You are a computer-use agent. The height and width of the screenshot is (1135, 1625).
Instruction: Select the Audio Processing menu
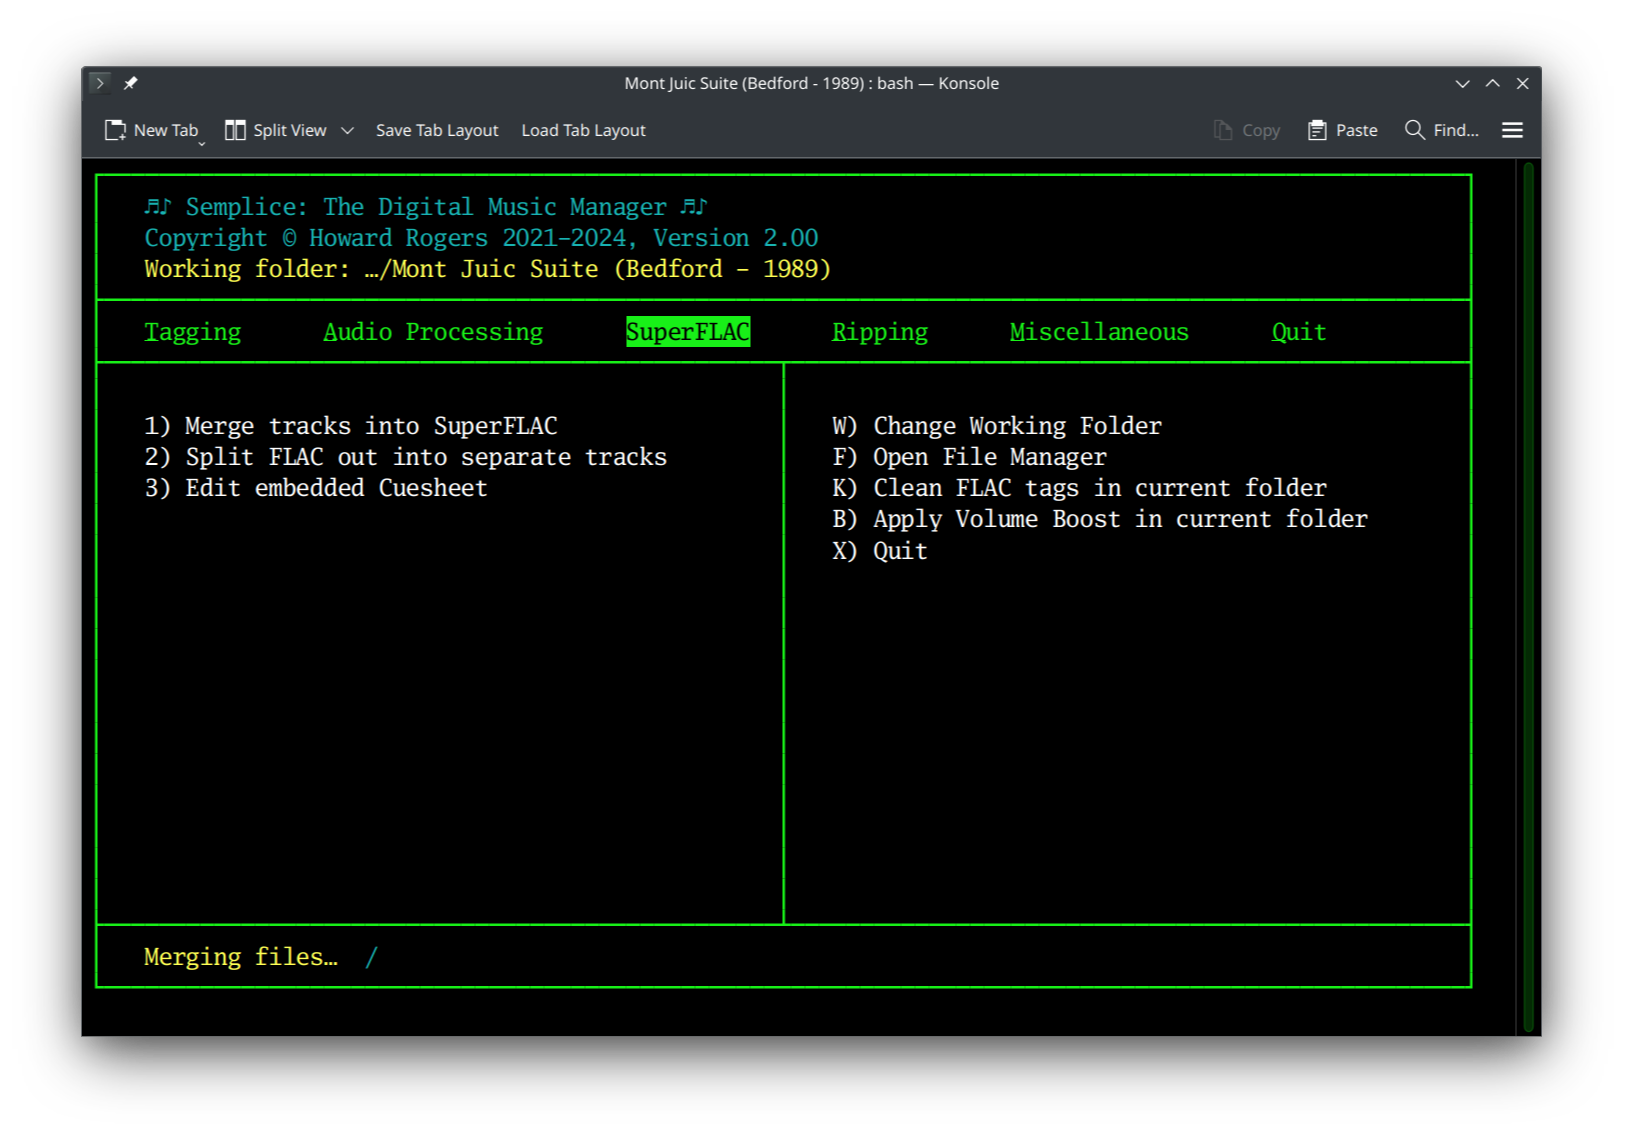click(433, 331)
